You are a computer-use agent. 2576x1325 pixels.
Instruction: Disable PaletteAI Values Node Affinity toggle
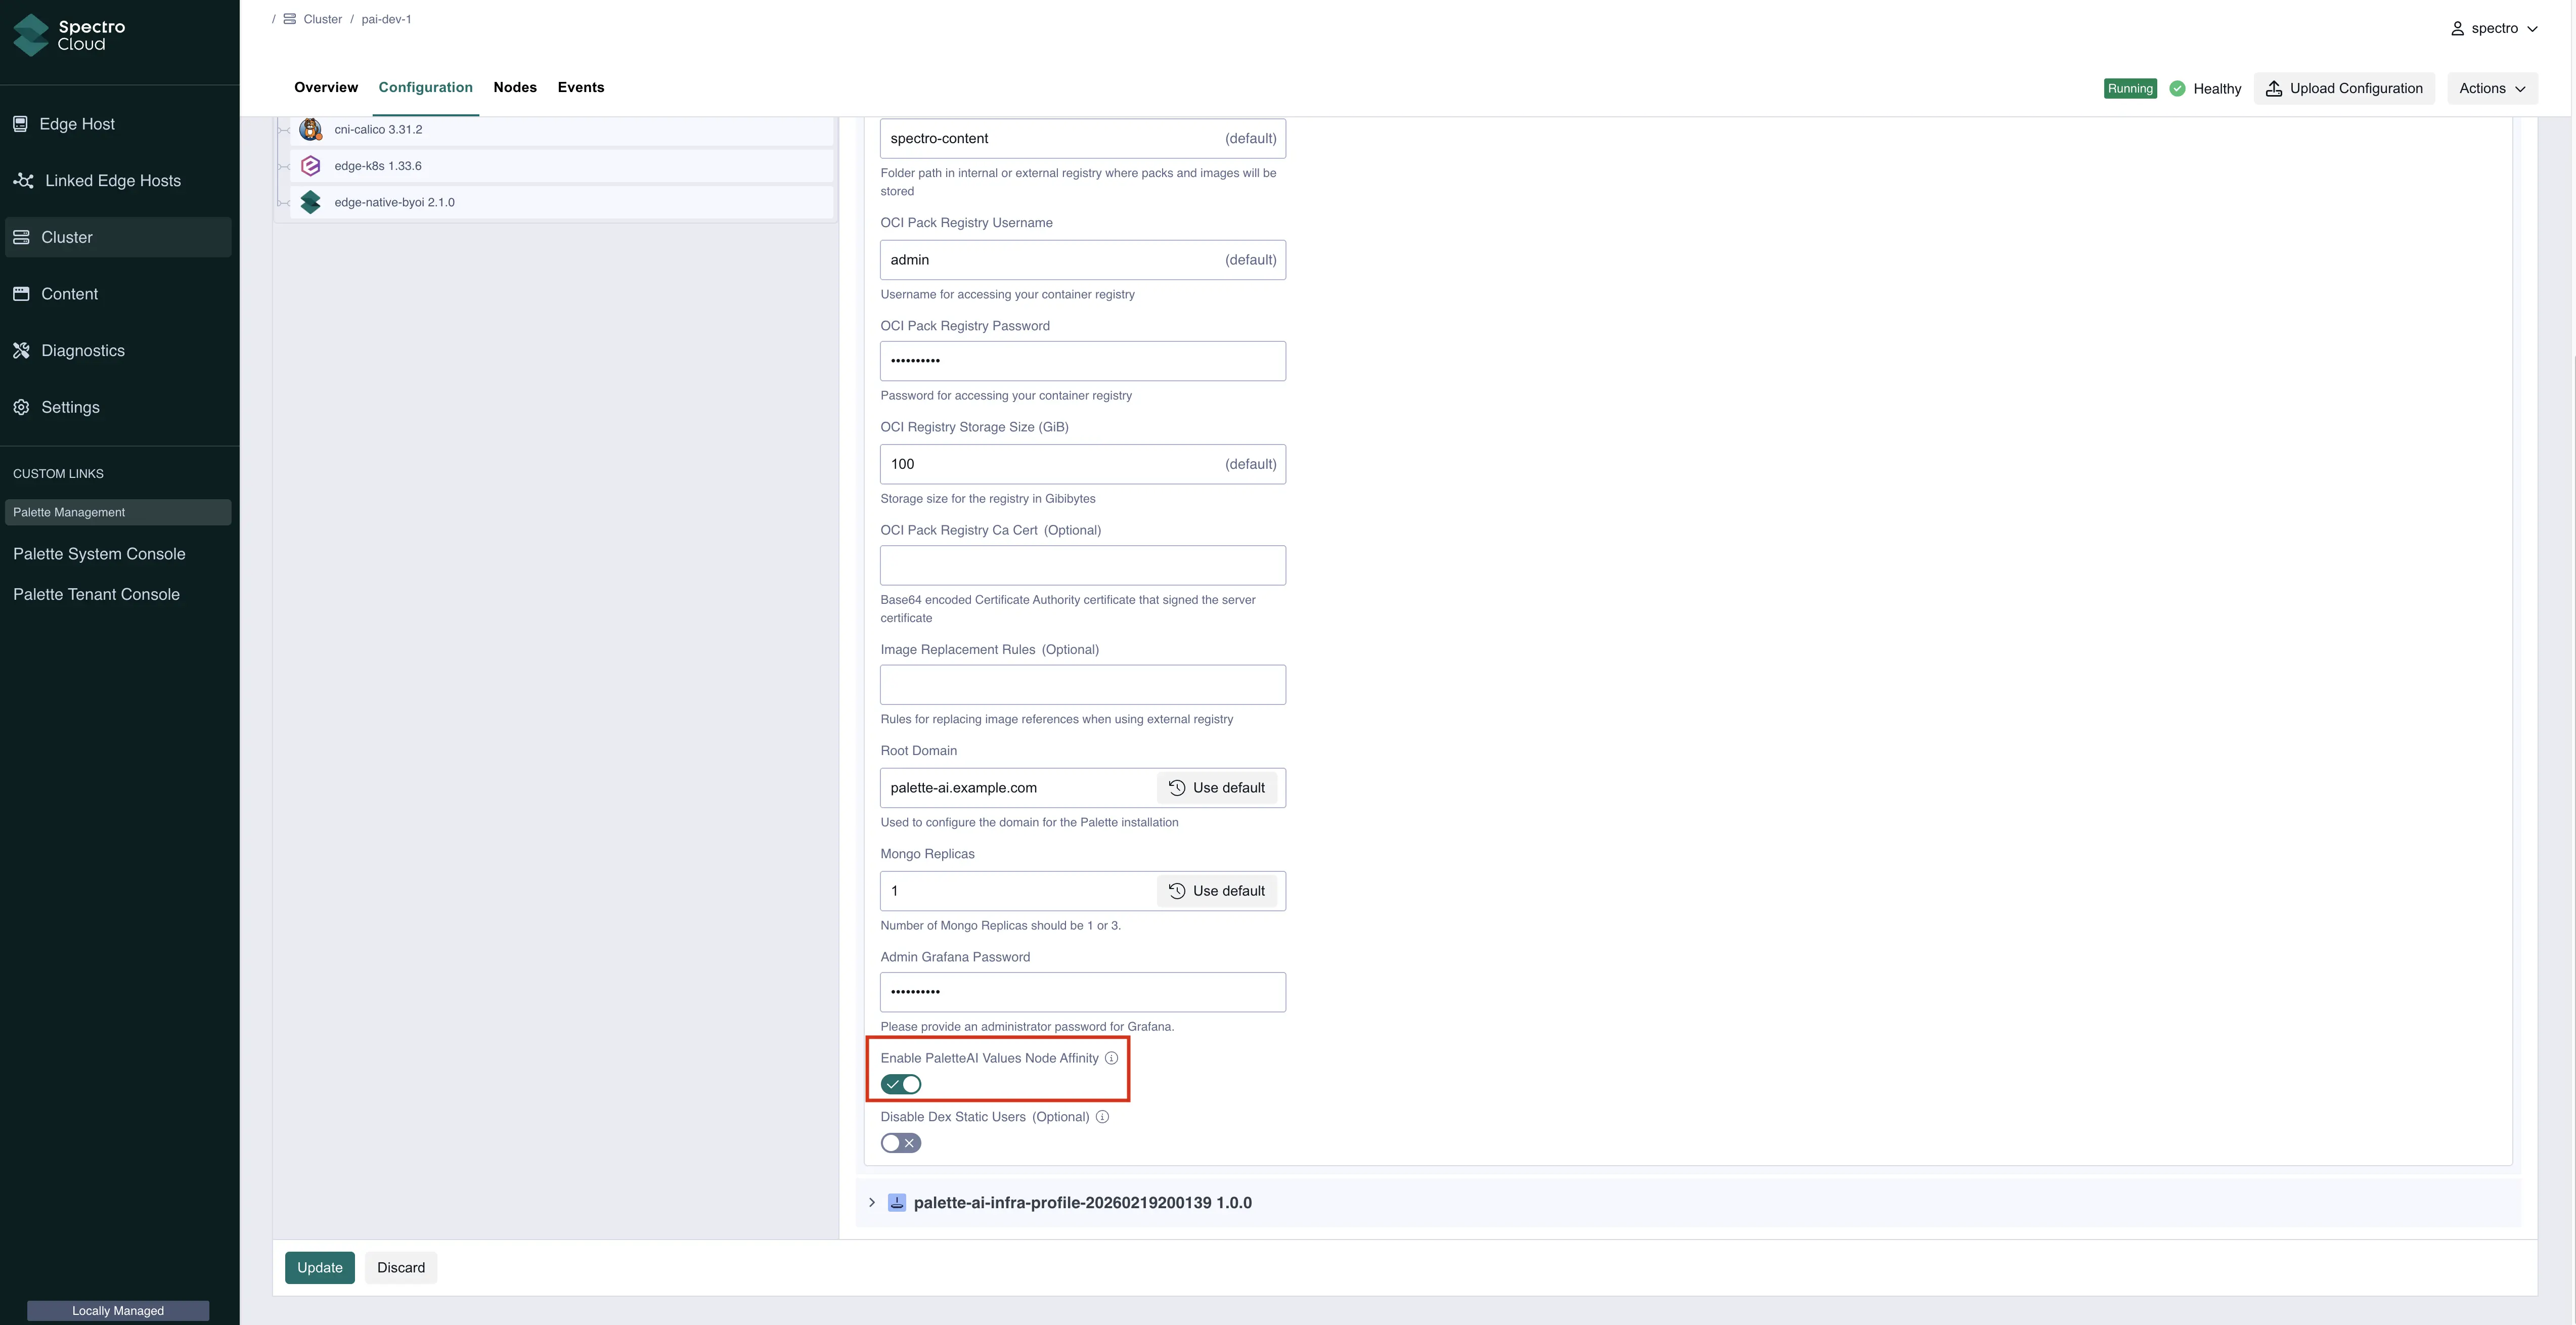[x=900, y=1084]
